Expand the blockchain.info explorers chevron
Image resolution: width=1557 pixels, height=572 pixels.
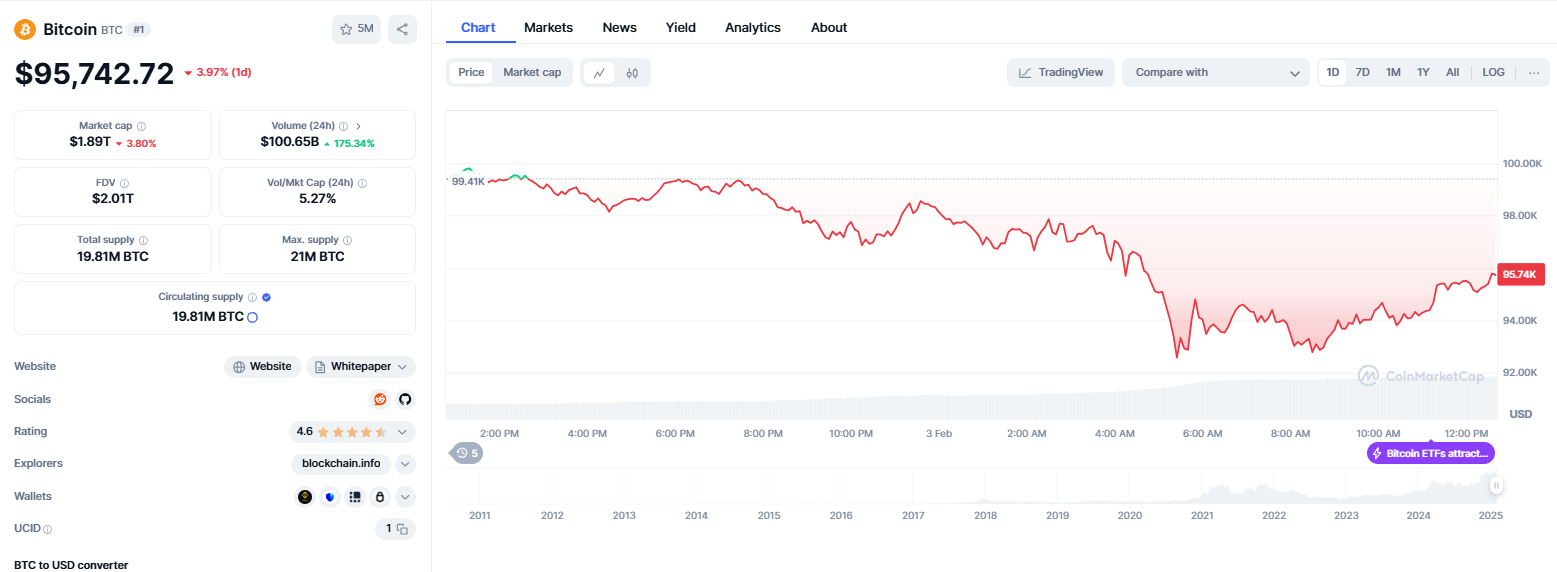pyautogui.click(x=405, y=464)
